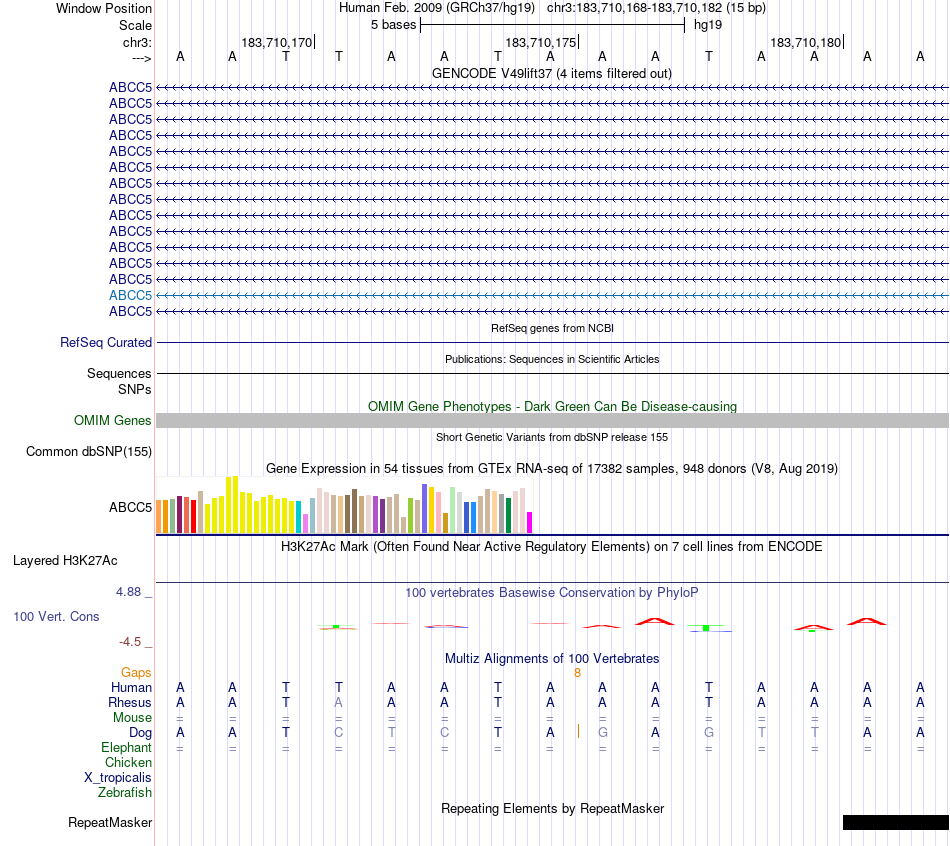Click the 183,710,175 ruler position marker
Viewport: 950px width, 846px height.
pos(541,42)
